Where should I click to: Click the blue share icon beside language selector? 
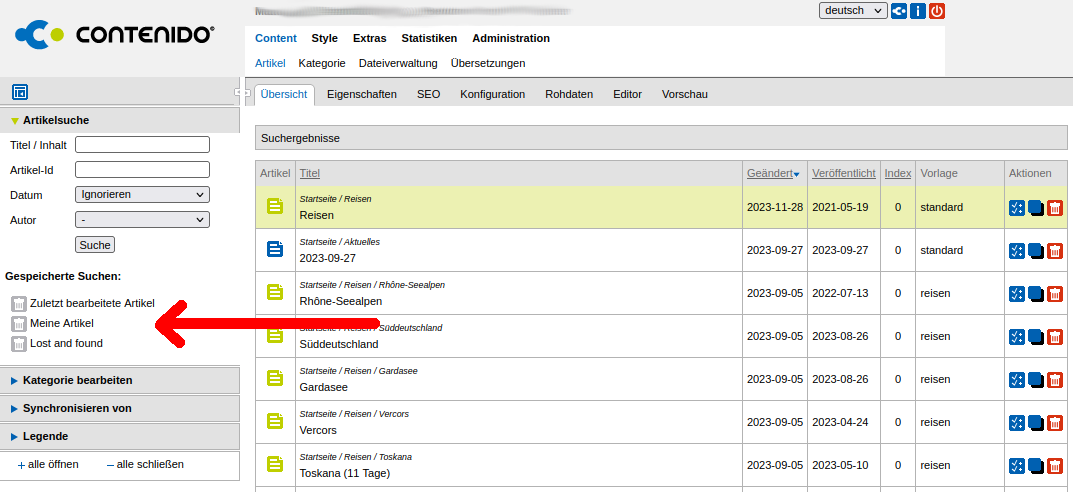point(899,11)
